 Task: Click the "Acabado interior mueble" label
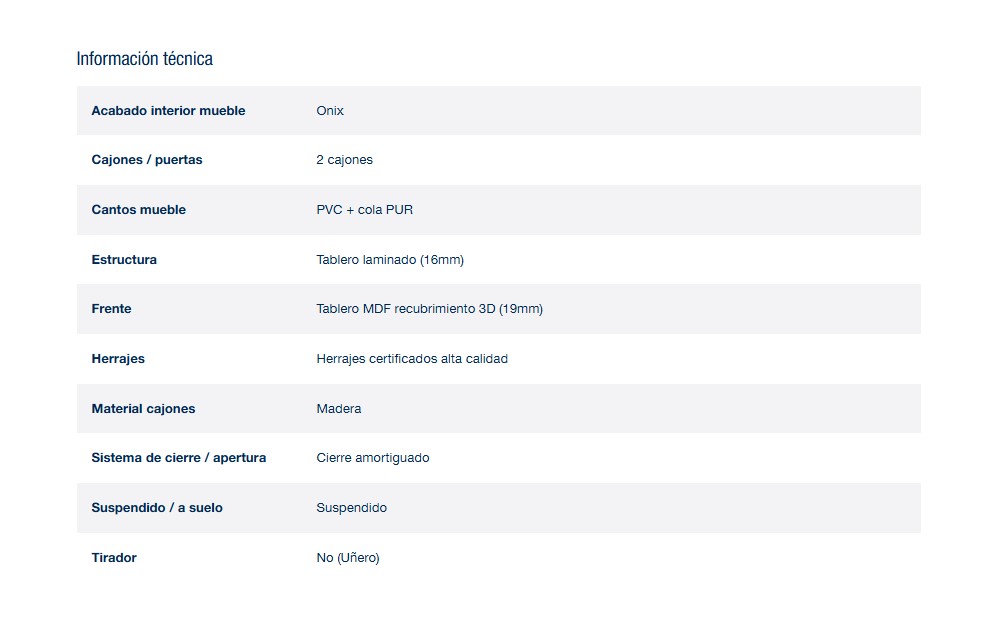coord(168,111)
